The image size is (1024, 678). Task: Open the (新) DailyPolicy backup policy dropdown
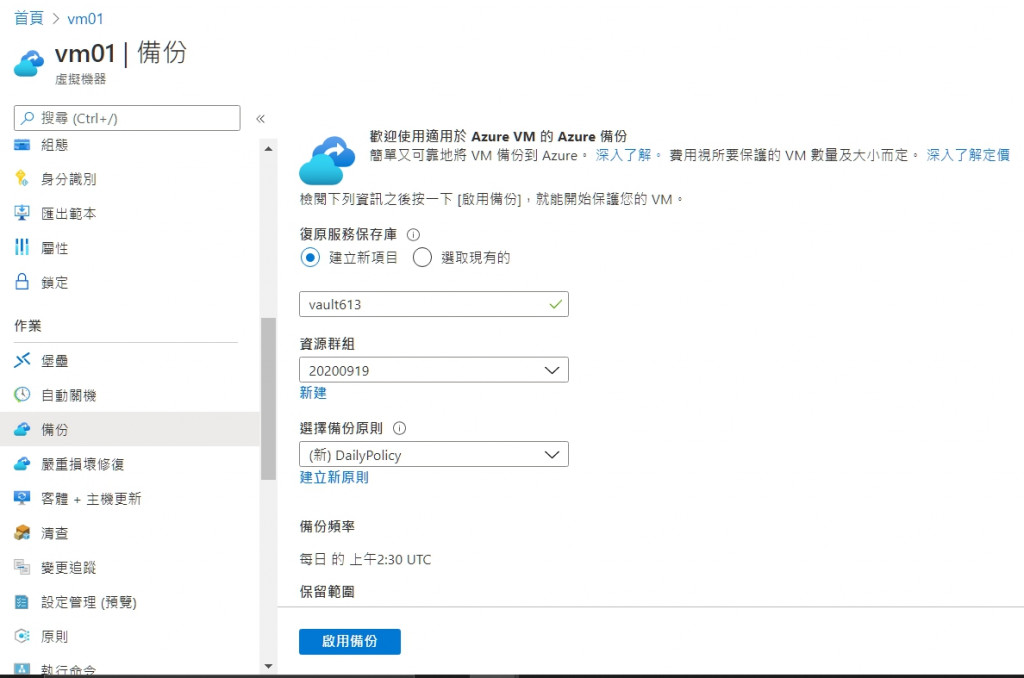pyautogui.click(x=434, y=455)
